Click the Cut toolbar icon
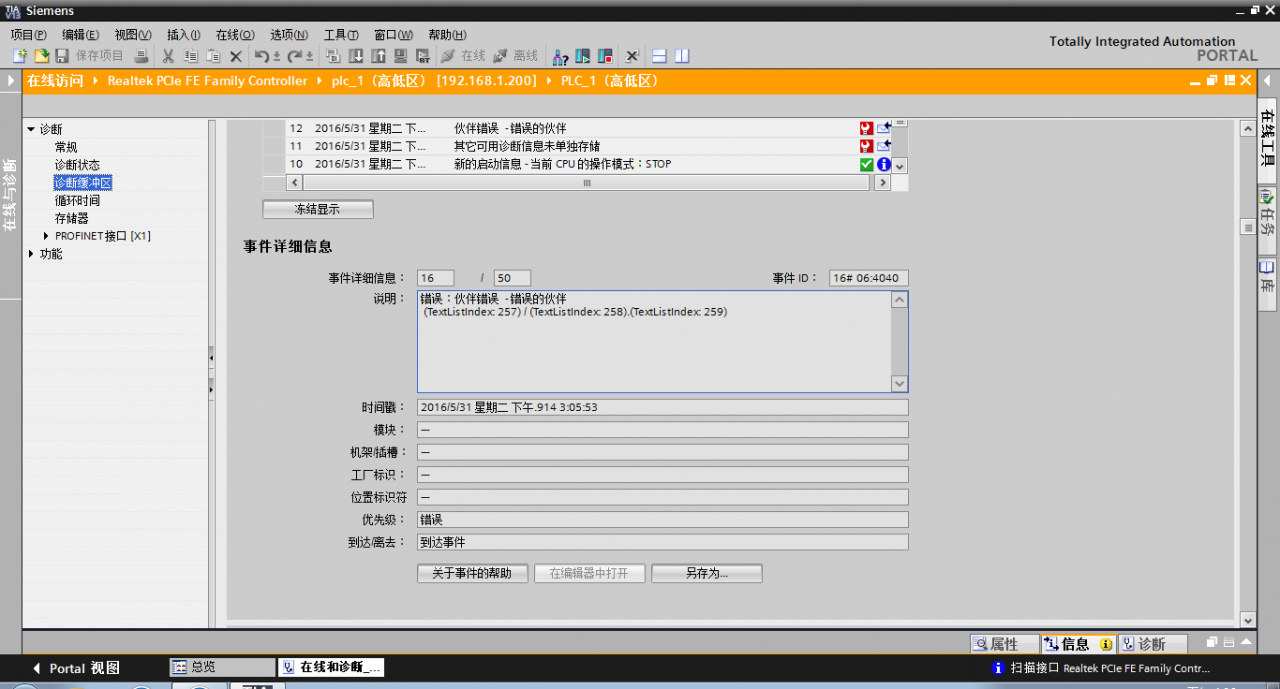This screenshot has width=1280, height=689. pos(169,55)
